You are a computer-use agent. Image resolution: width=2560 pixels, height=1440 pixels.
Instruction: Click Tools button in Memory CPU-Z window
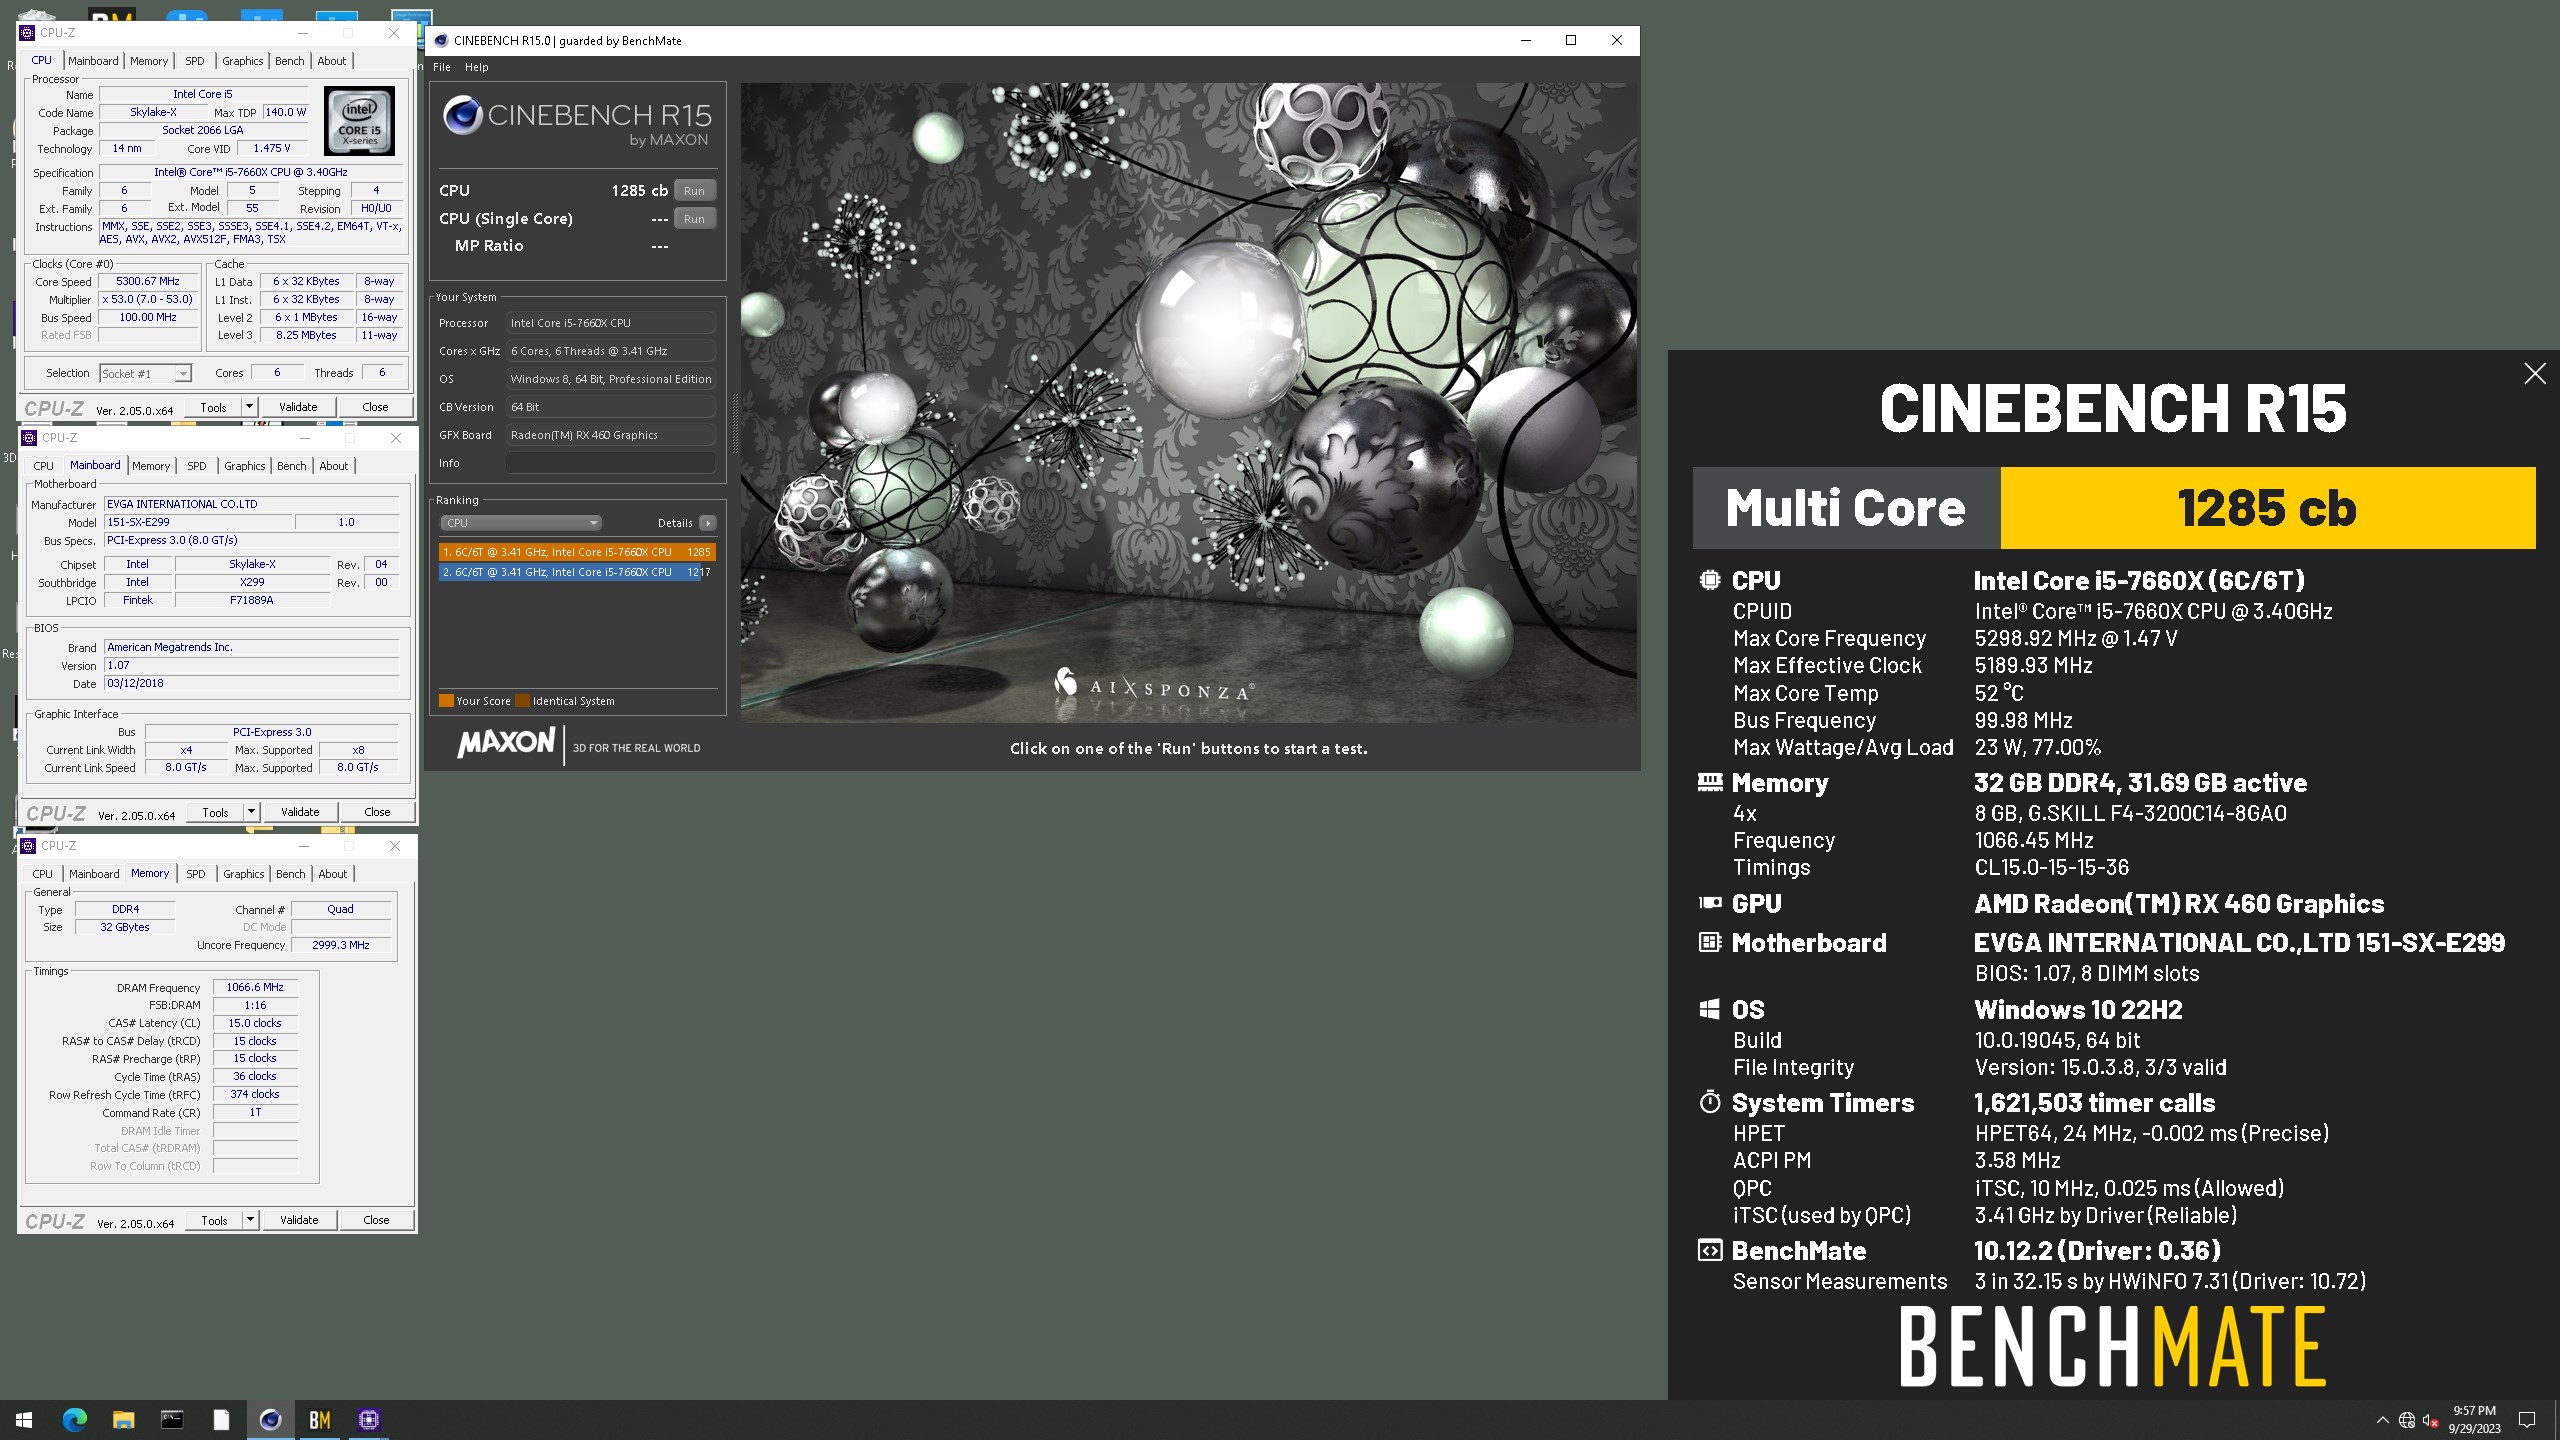point(214,1220)
